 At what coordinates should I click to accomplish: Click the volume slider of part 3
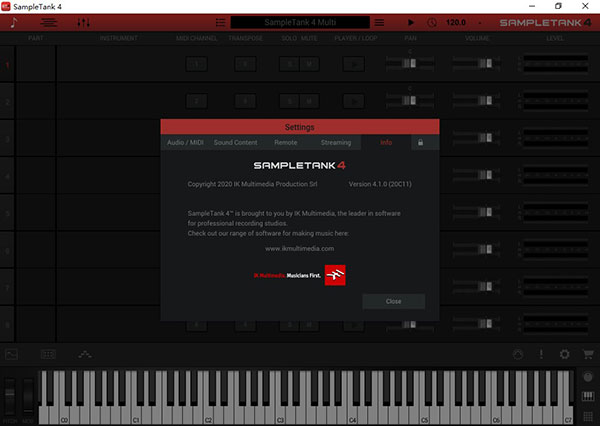tap(476, 137)
